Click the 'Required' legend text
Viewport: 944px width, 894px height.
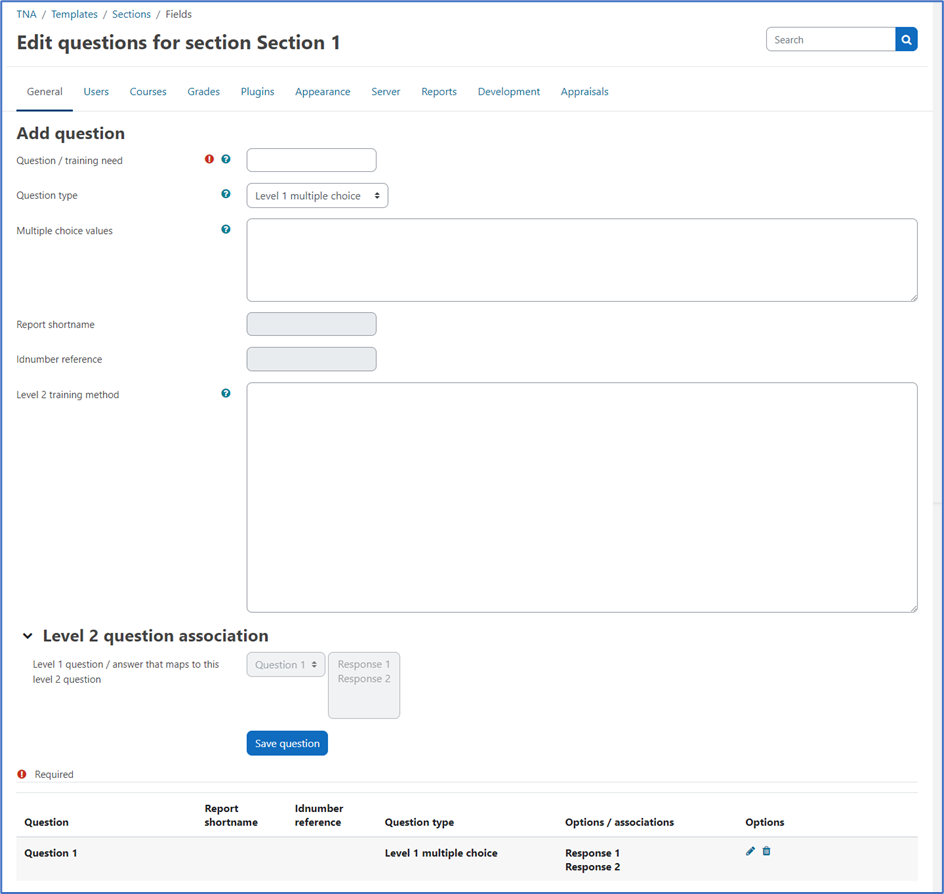pos(54,774)
